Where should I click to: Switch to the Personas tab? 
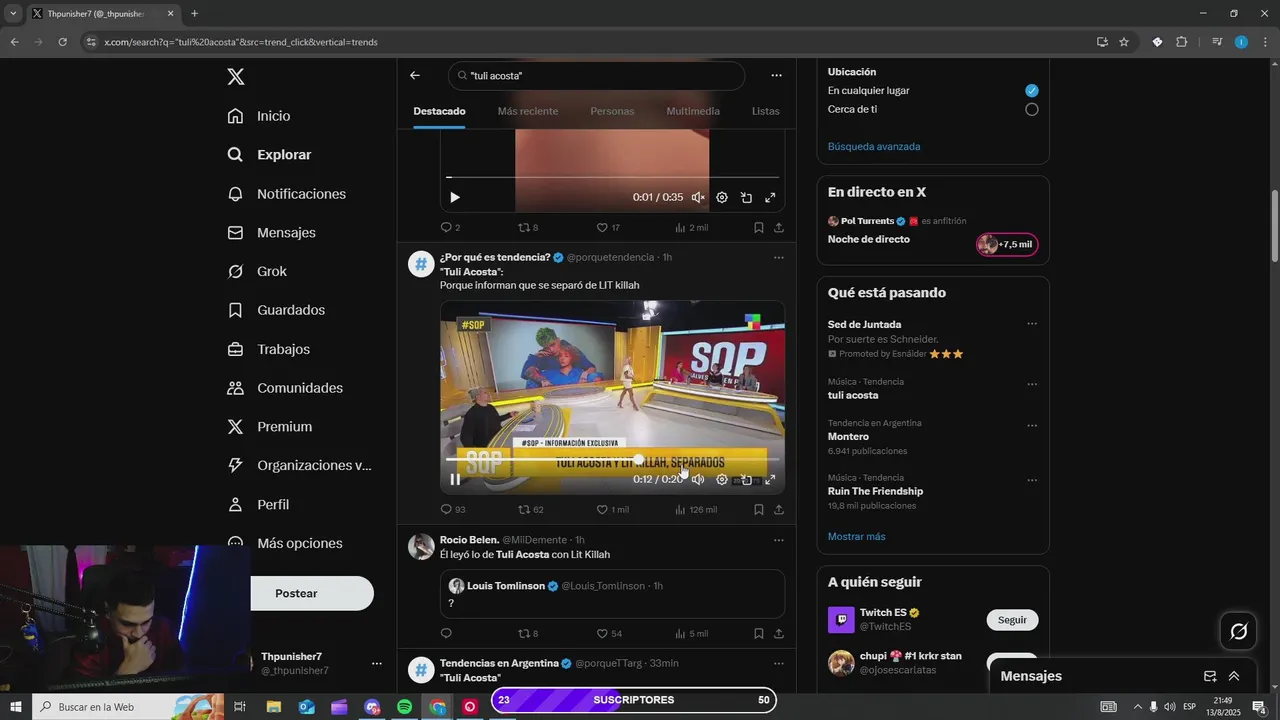coord(612,111)
